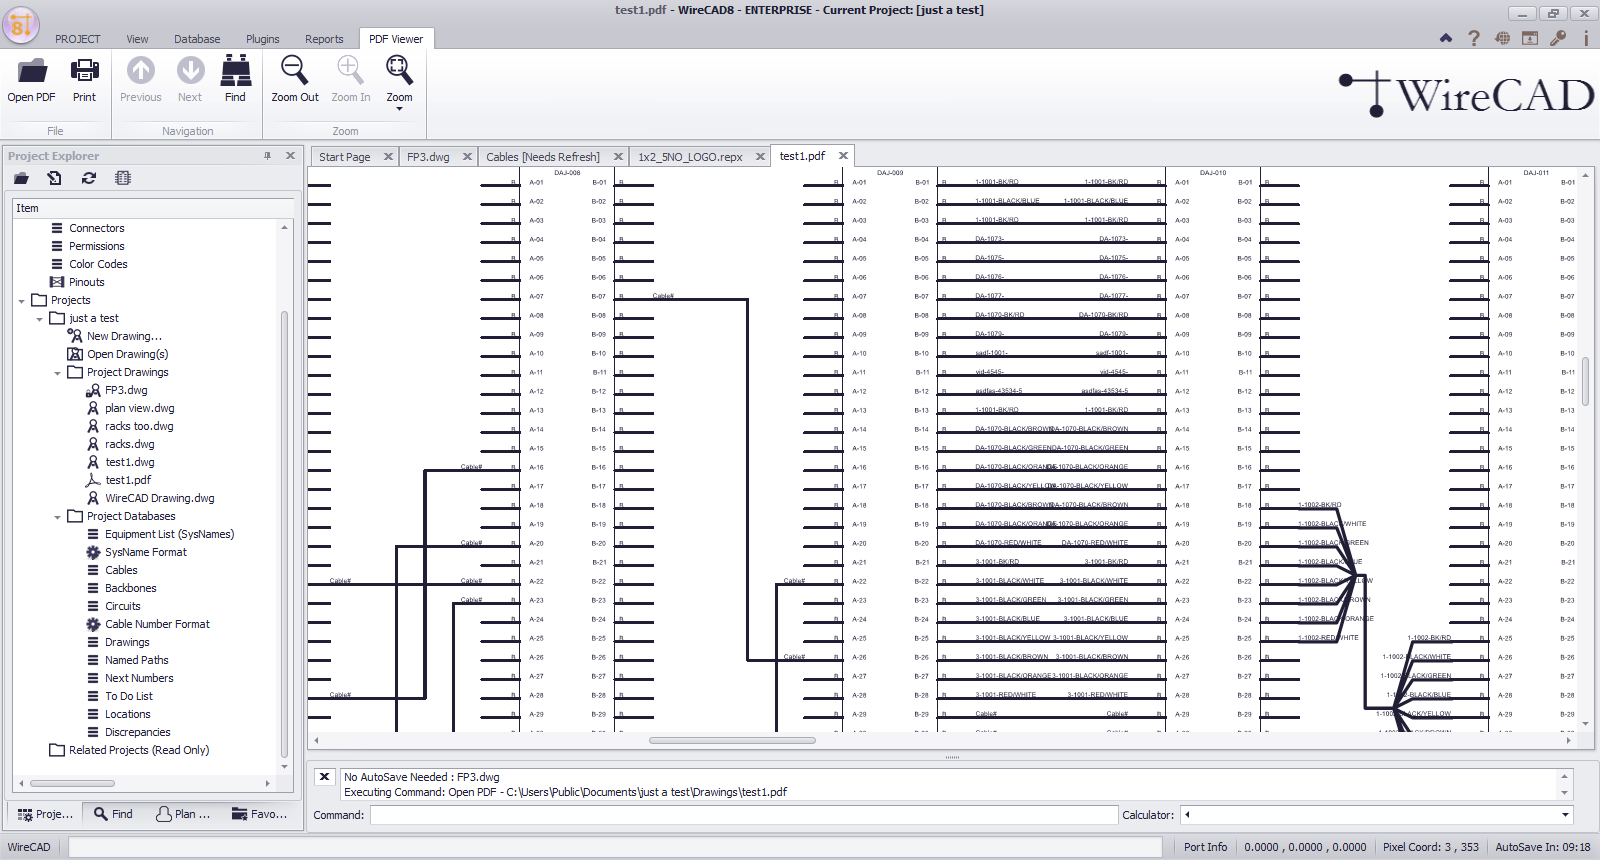Click the calendar window icon at top right

tap(1530, 38)
